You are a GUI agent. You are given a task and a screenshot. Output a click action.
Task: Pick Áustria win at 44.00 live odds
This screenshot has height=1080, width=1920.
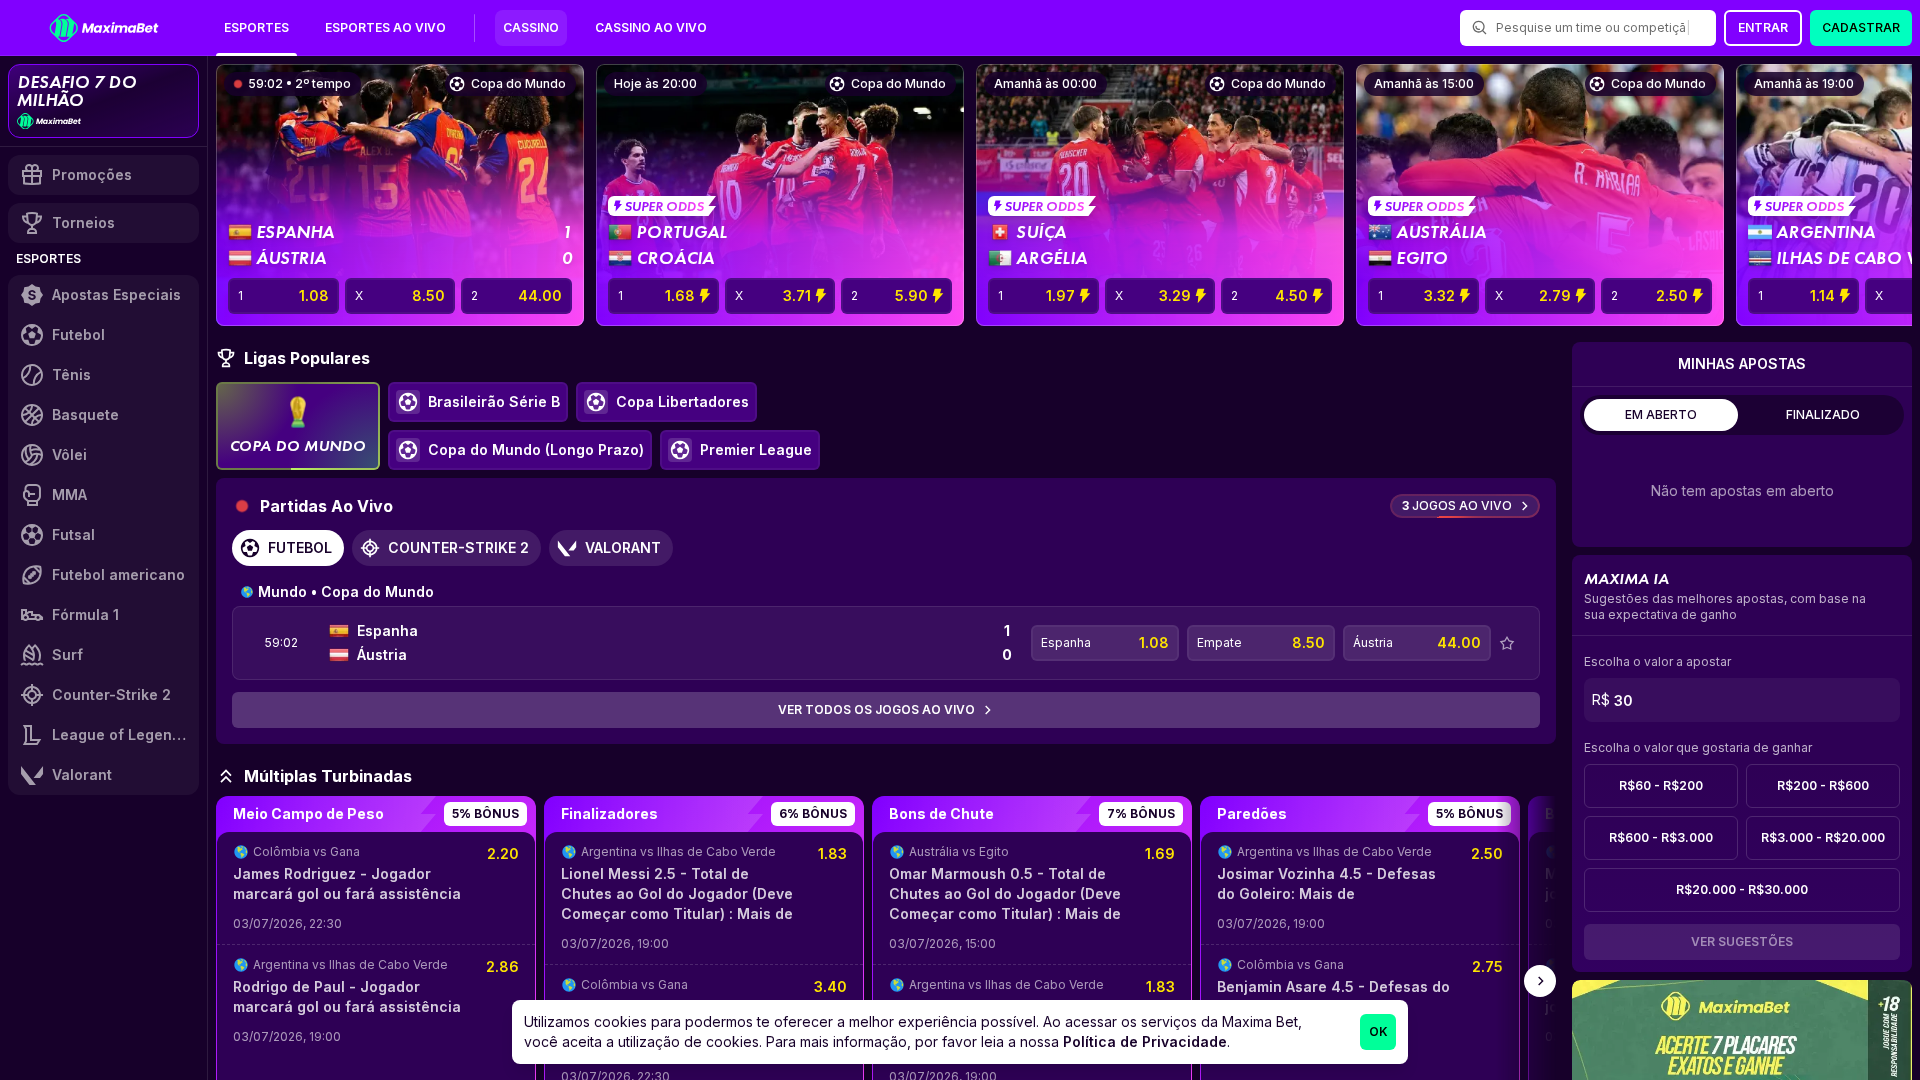pyautogui.click(x=1417, y=643)
